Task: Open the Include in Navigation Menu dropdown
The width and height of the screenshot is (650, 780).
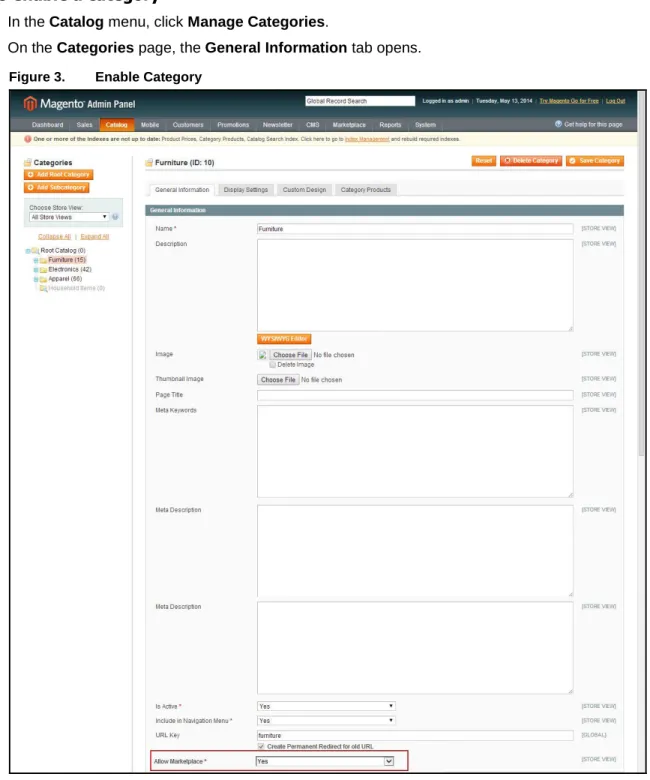Action: click(x=326, y=721)
